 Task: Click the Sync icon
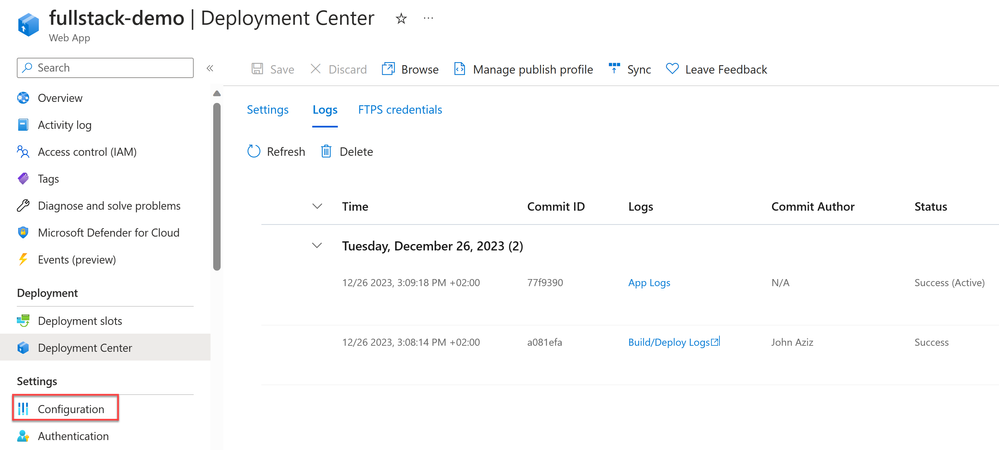[614, 68]
